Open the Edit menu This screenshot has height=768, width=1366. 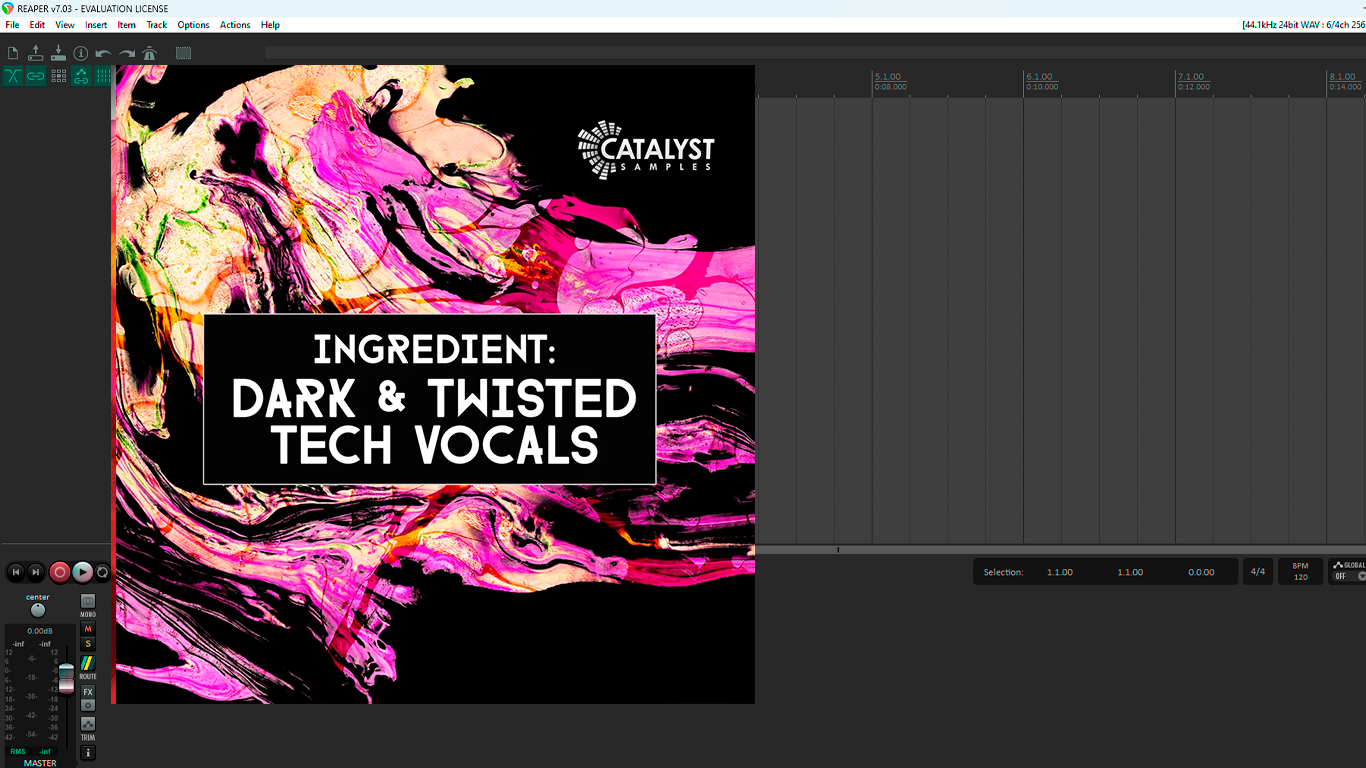(x=37, y=25)
